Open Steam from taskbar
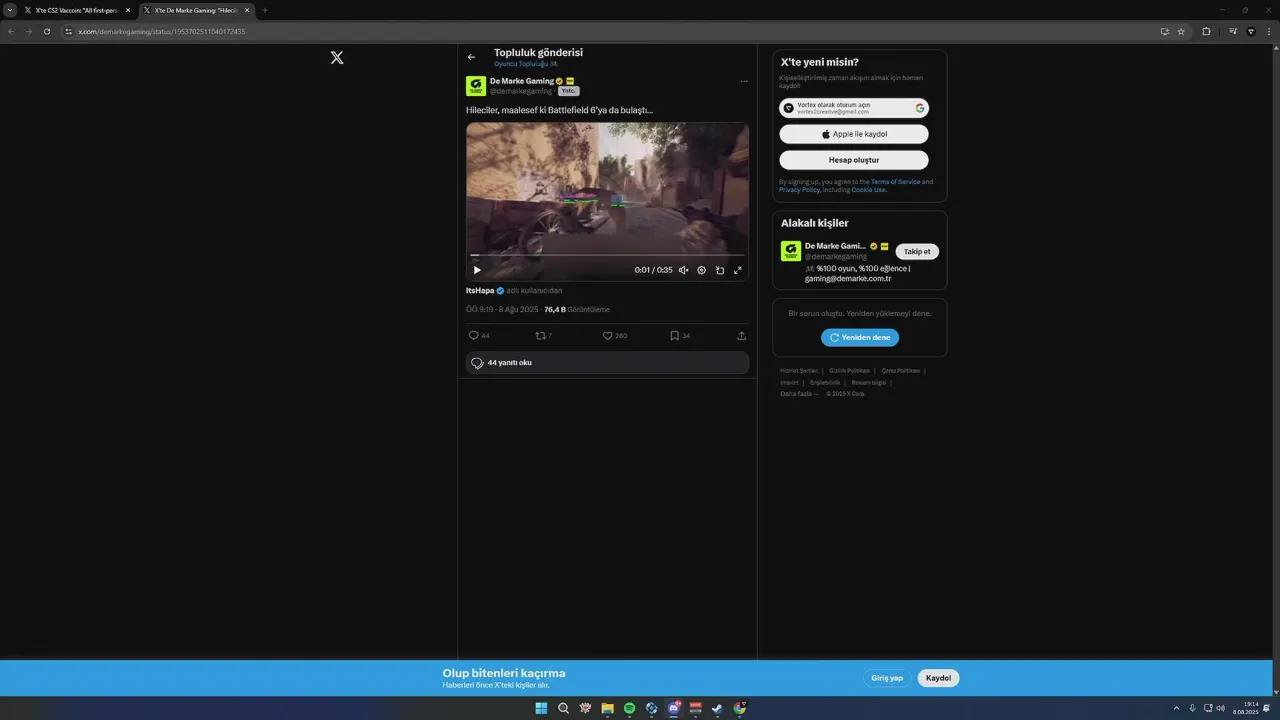 pos(717,708)
